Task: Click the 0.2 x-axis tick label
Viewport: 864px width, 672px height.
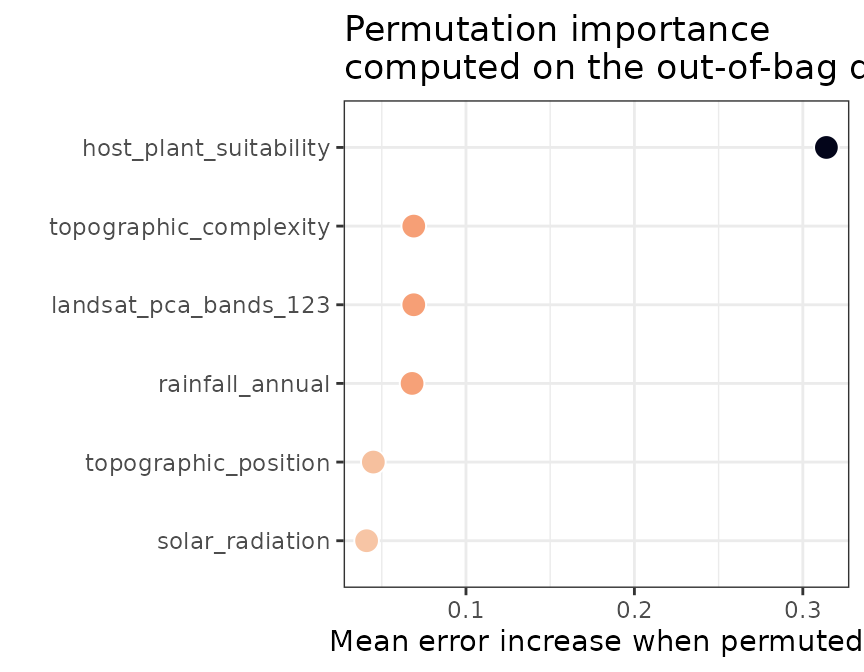Action: click(634, 610)
